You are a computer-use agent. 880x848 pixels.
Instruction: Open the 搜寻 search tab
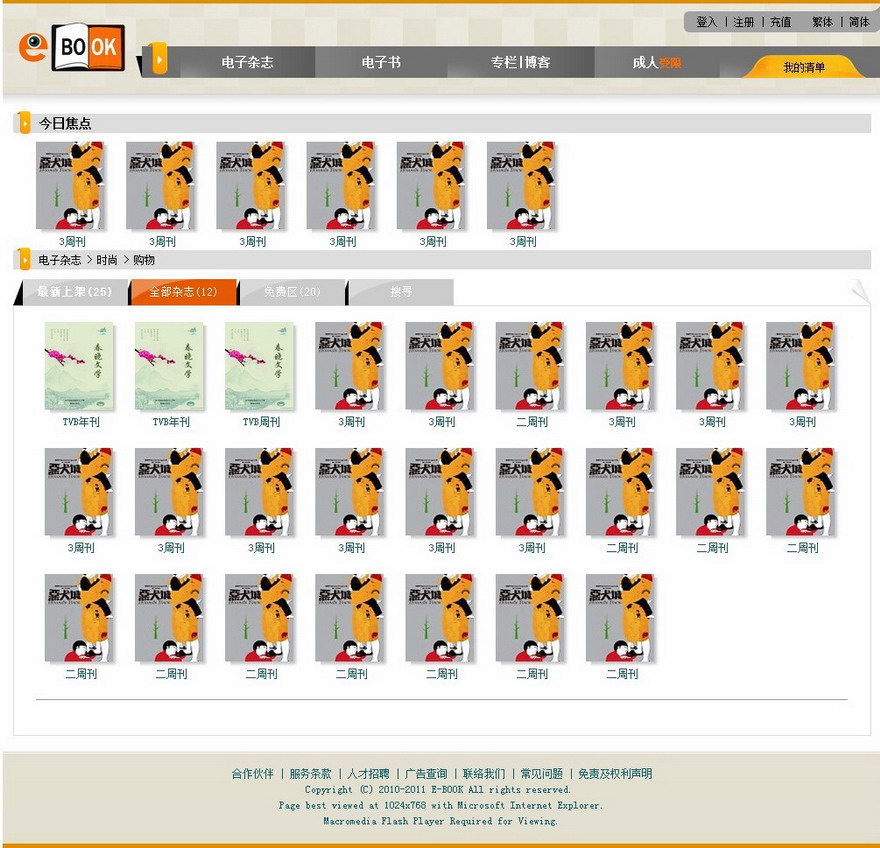click(x=401, y=292)
